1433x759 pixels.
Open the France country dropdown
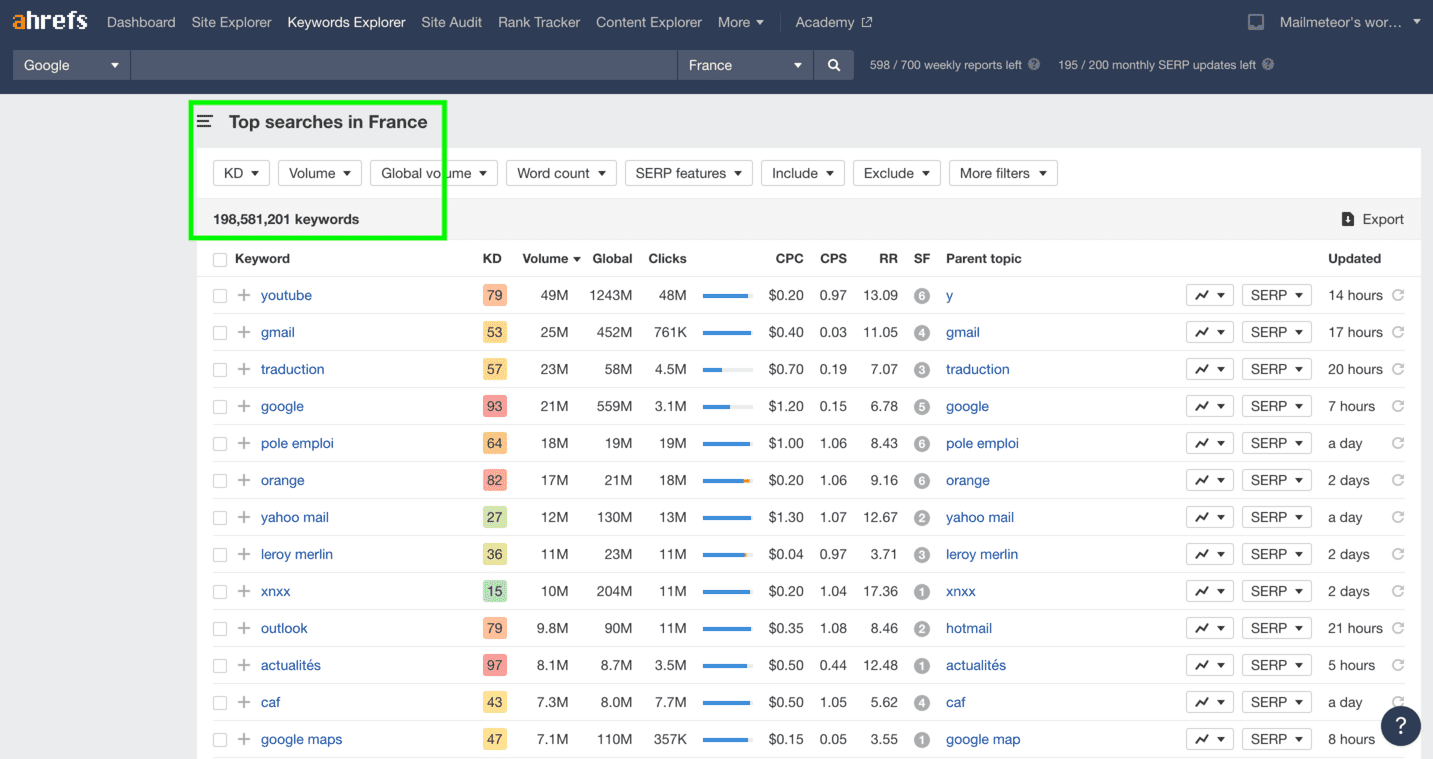pos(746,65)
